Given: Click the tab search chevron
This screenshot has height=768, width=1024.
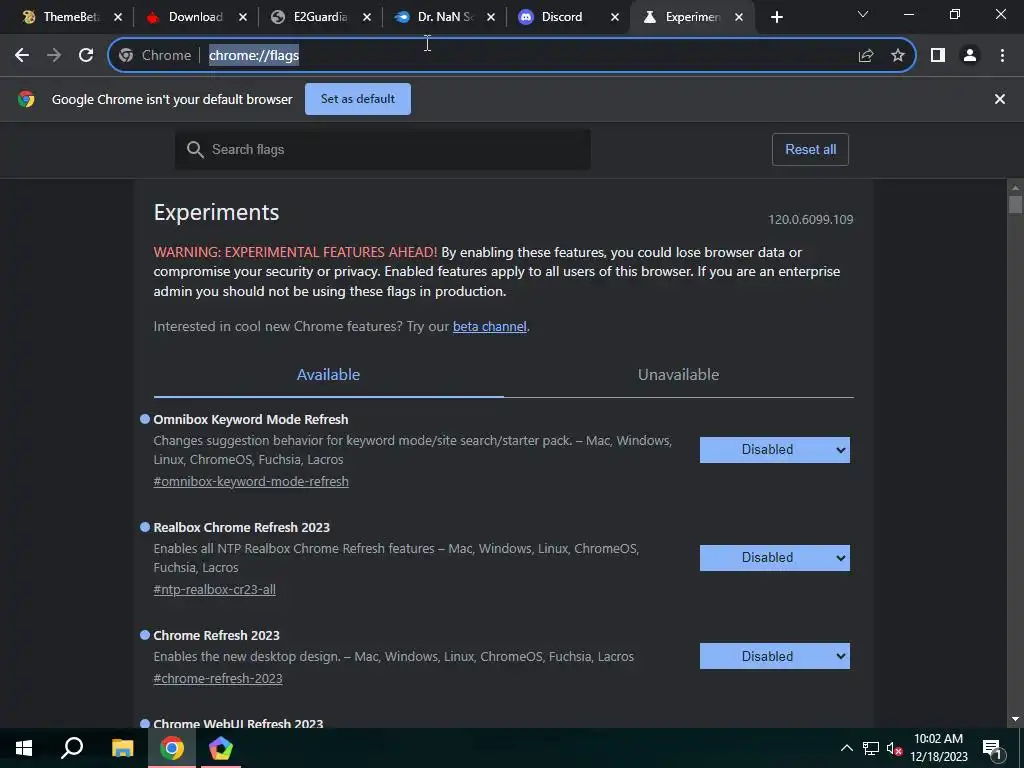Looking at the screenshot, I should pyautogui.click(x=863, y=14).
